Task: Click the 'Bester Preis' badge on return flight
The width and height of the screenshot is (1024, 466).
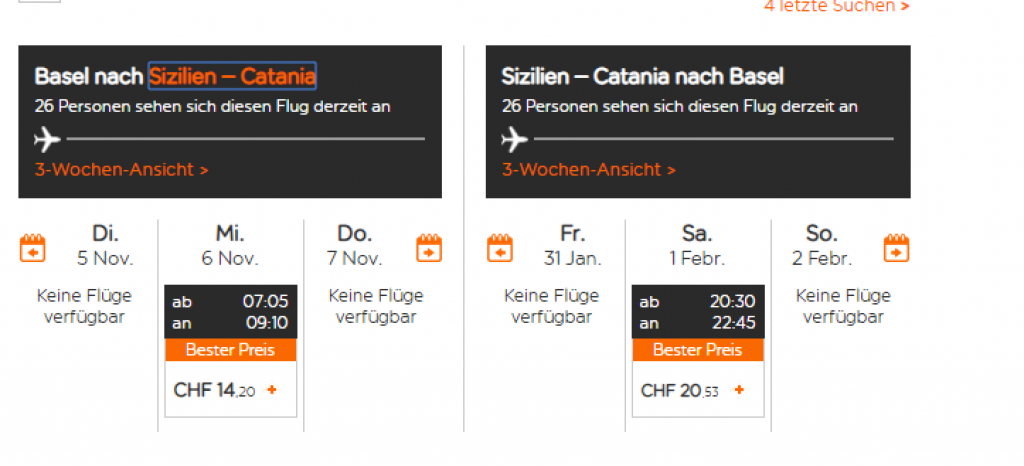Action: click(x=697, y=350)
